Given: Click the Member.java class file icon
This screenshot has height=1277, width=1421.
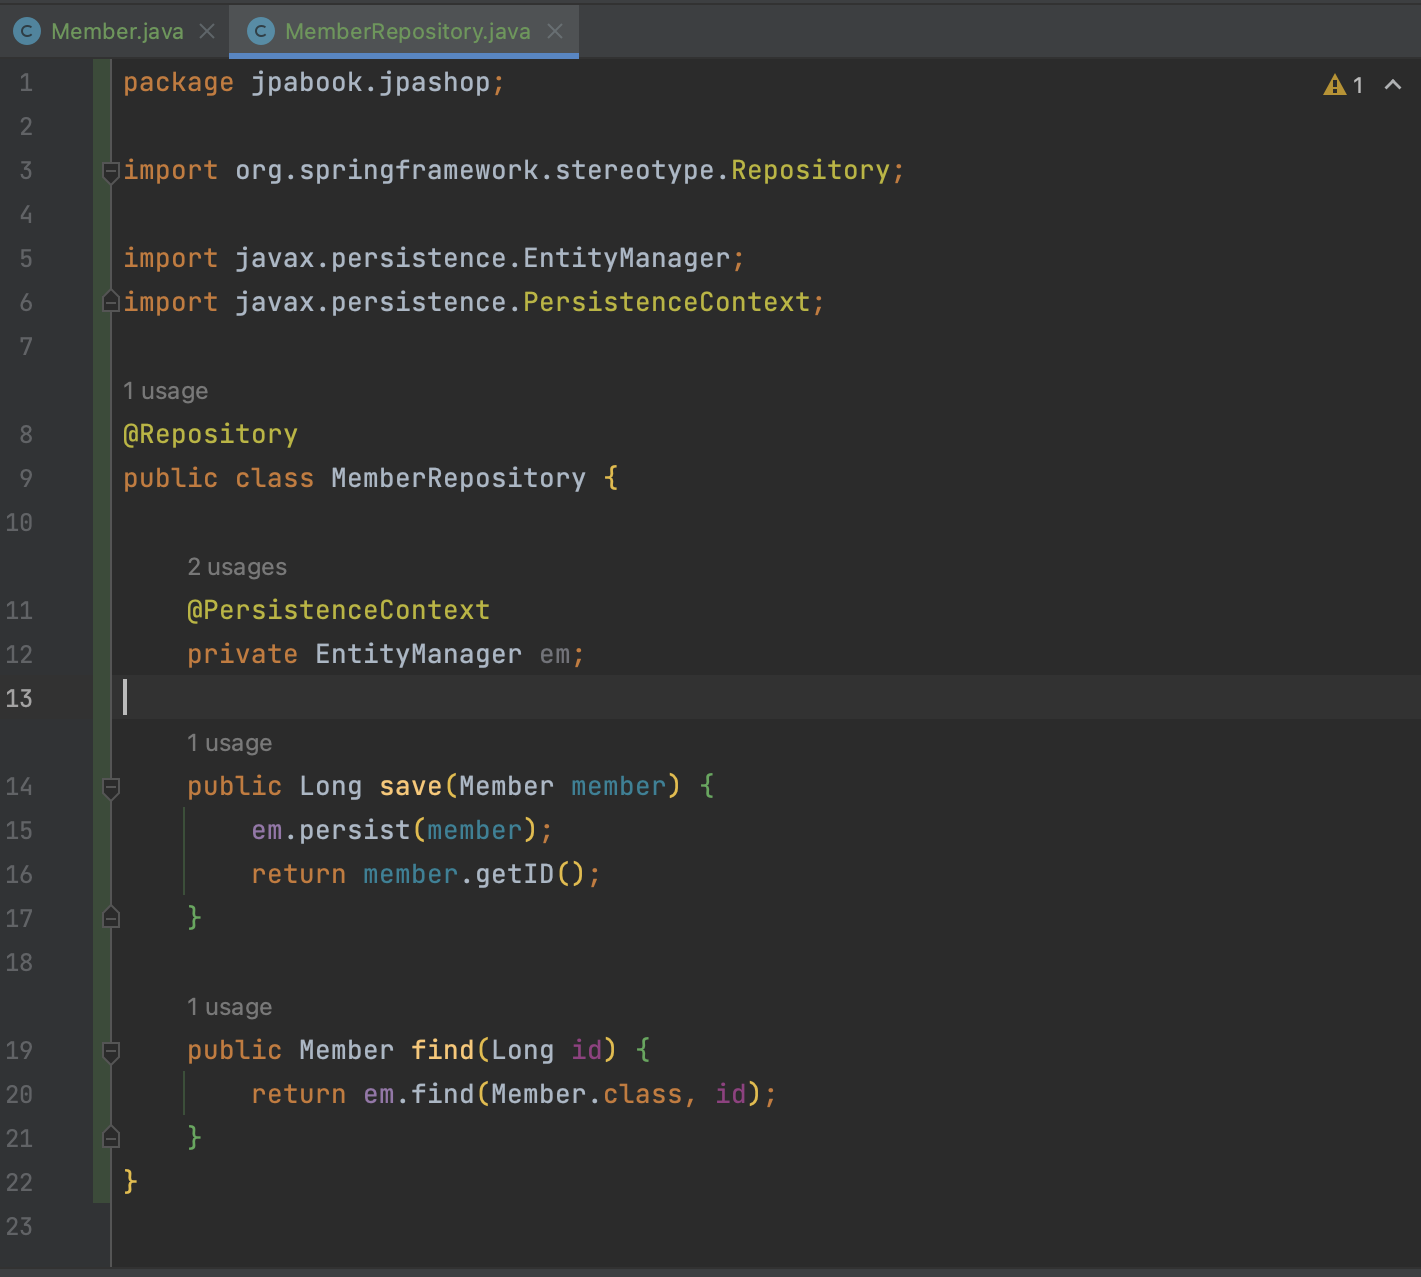Looking at the screenshot, I should (x=27, y=31).
